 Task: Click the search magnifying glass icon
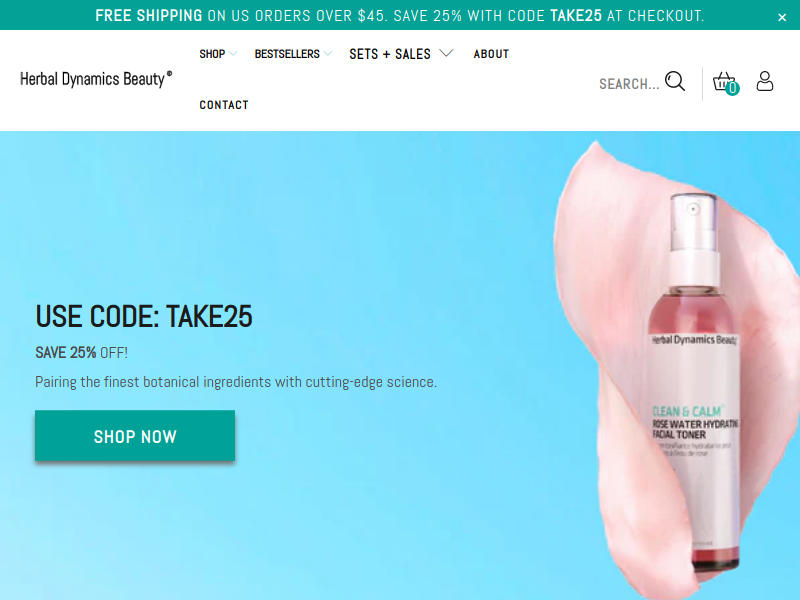[674, 81]
